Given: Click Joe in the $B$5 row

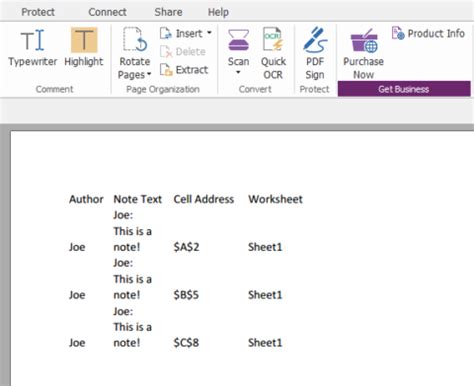Looking at the screenshot, I should click(x=77, y=295).
